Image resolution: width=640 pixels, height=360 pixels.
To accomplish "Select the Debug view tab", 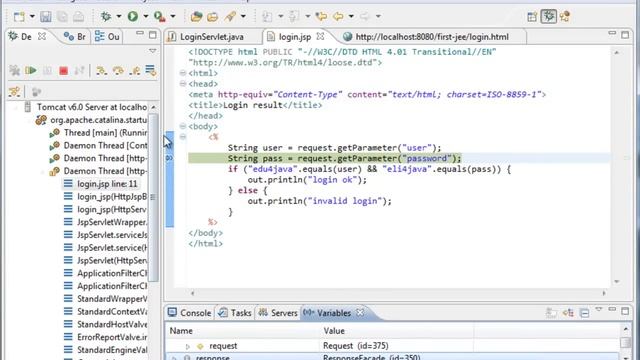I will (x=27, y=37).
